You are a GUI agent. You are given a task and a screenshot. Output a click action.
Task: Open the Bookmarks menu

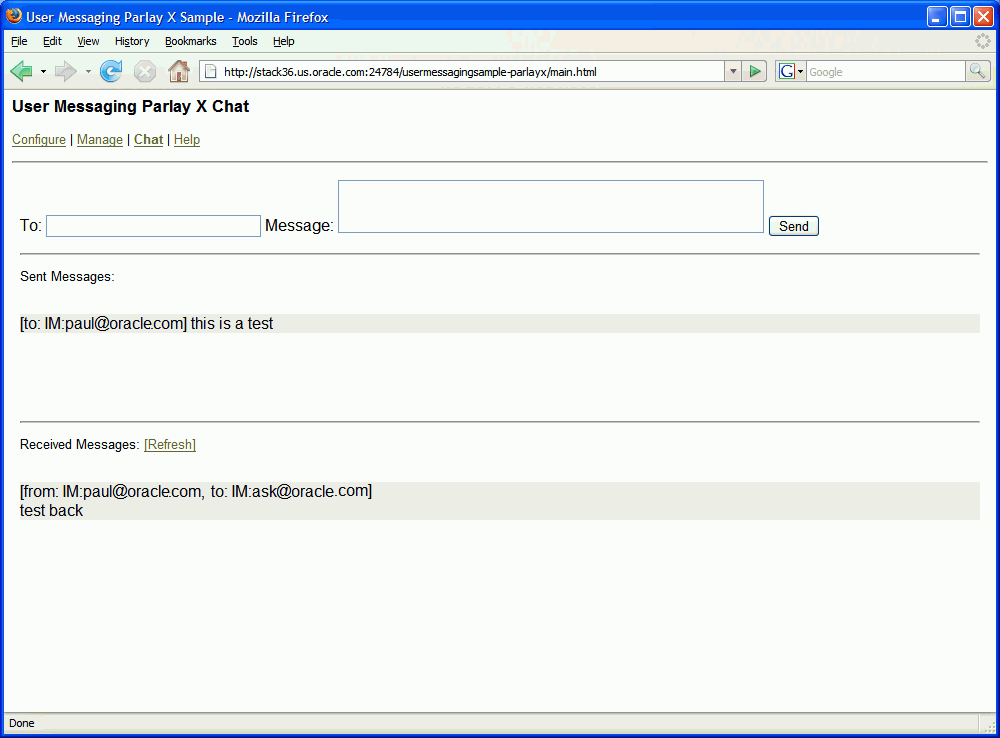(191, 41)
